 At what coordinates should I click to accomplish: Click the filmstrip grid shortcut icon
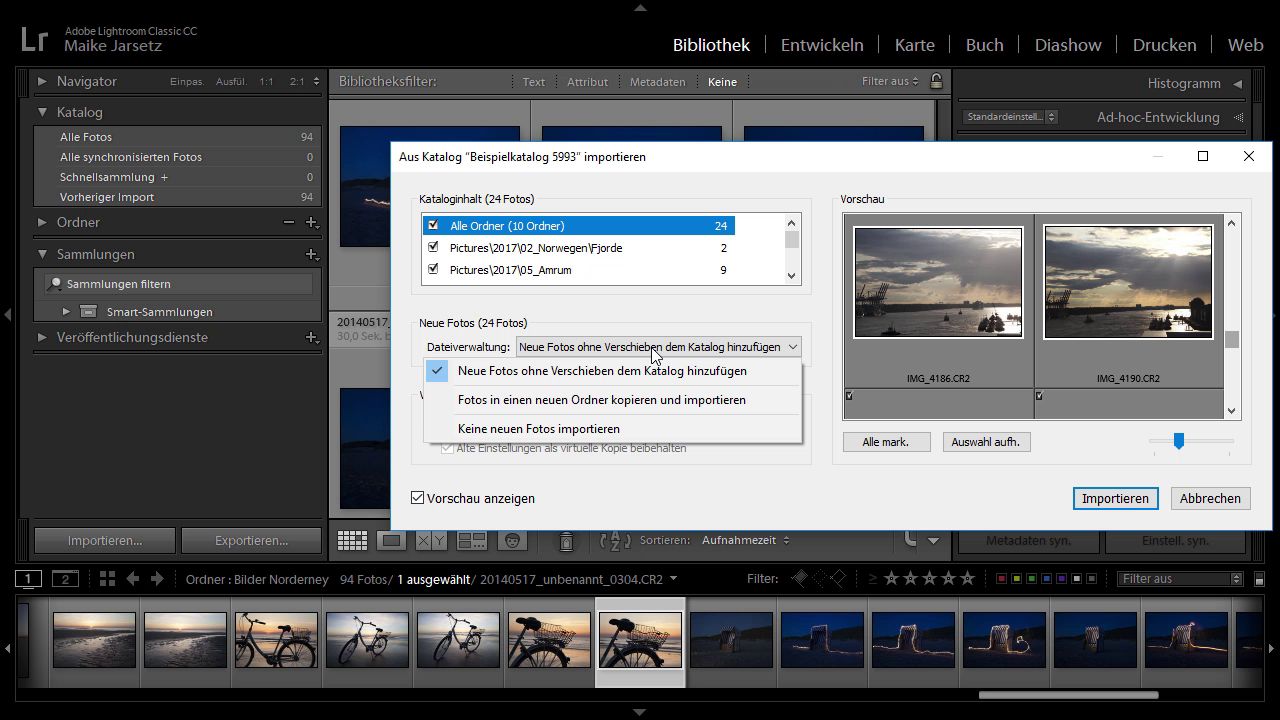coord(107,579)
